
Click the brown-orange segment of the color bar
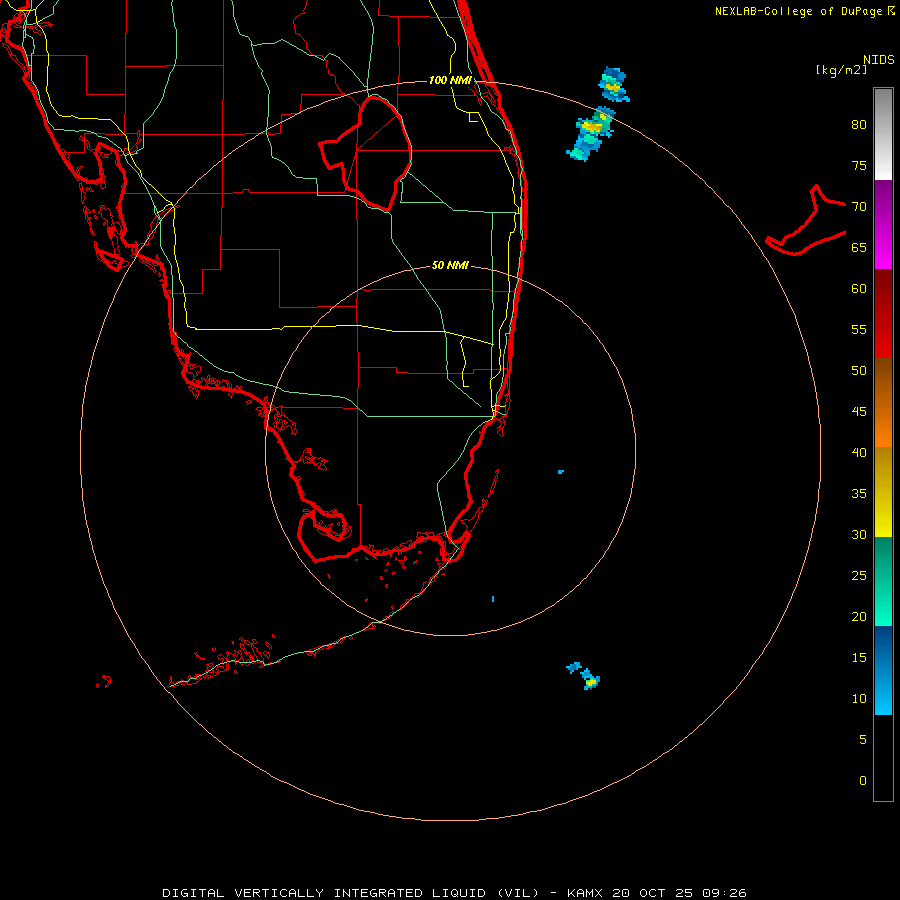pyautogui.click(x=883, y=402)
